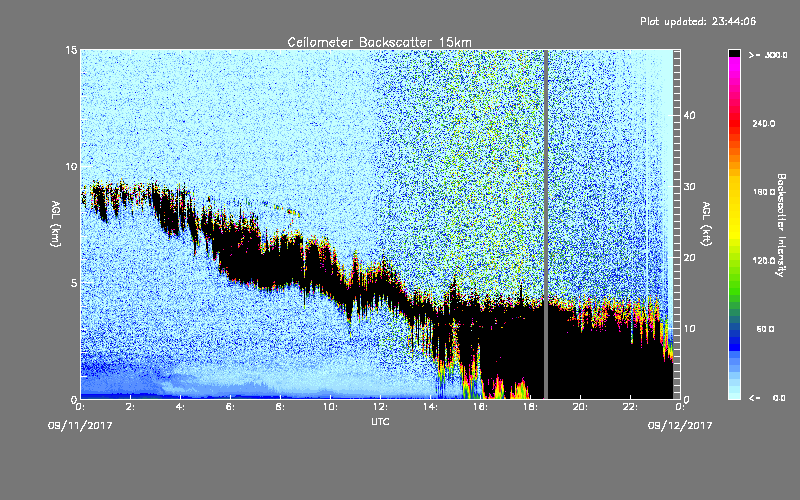
Task: Click the 10 tick label on left km axis
Action: 71,166
